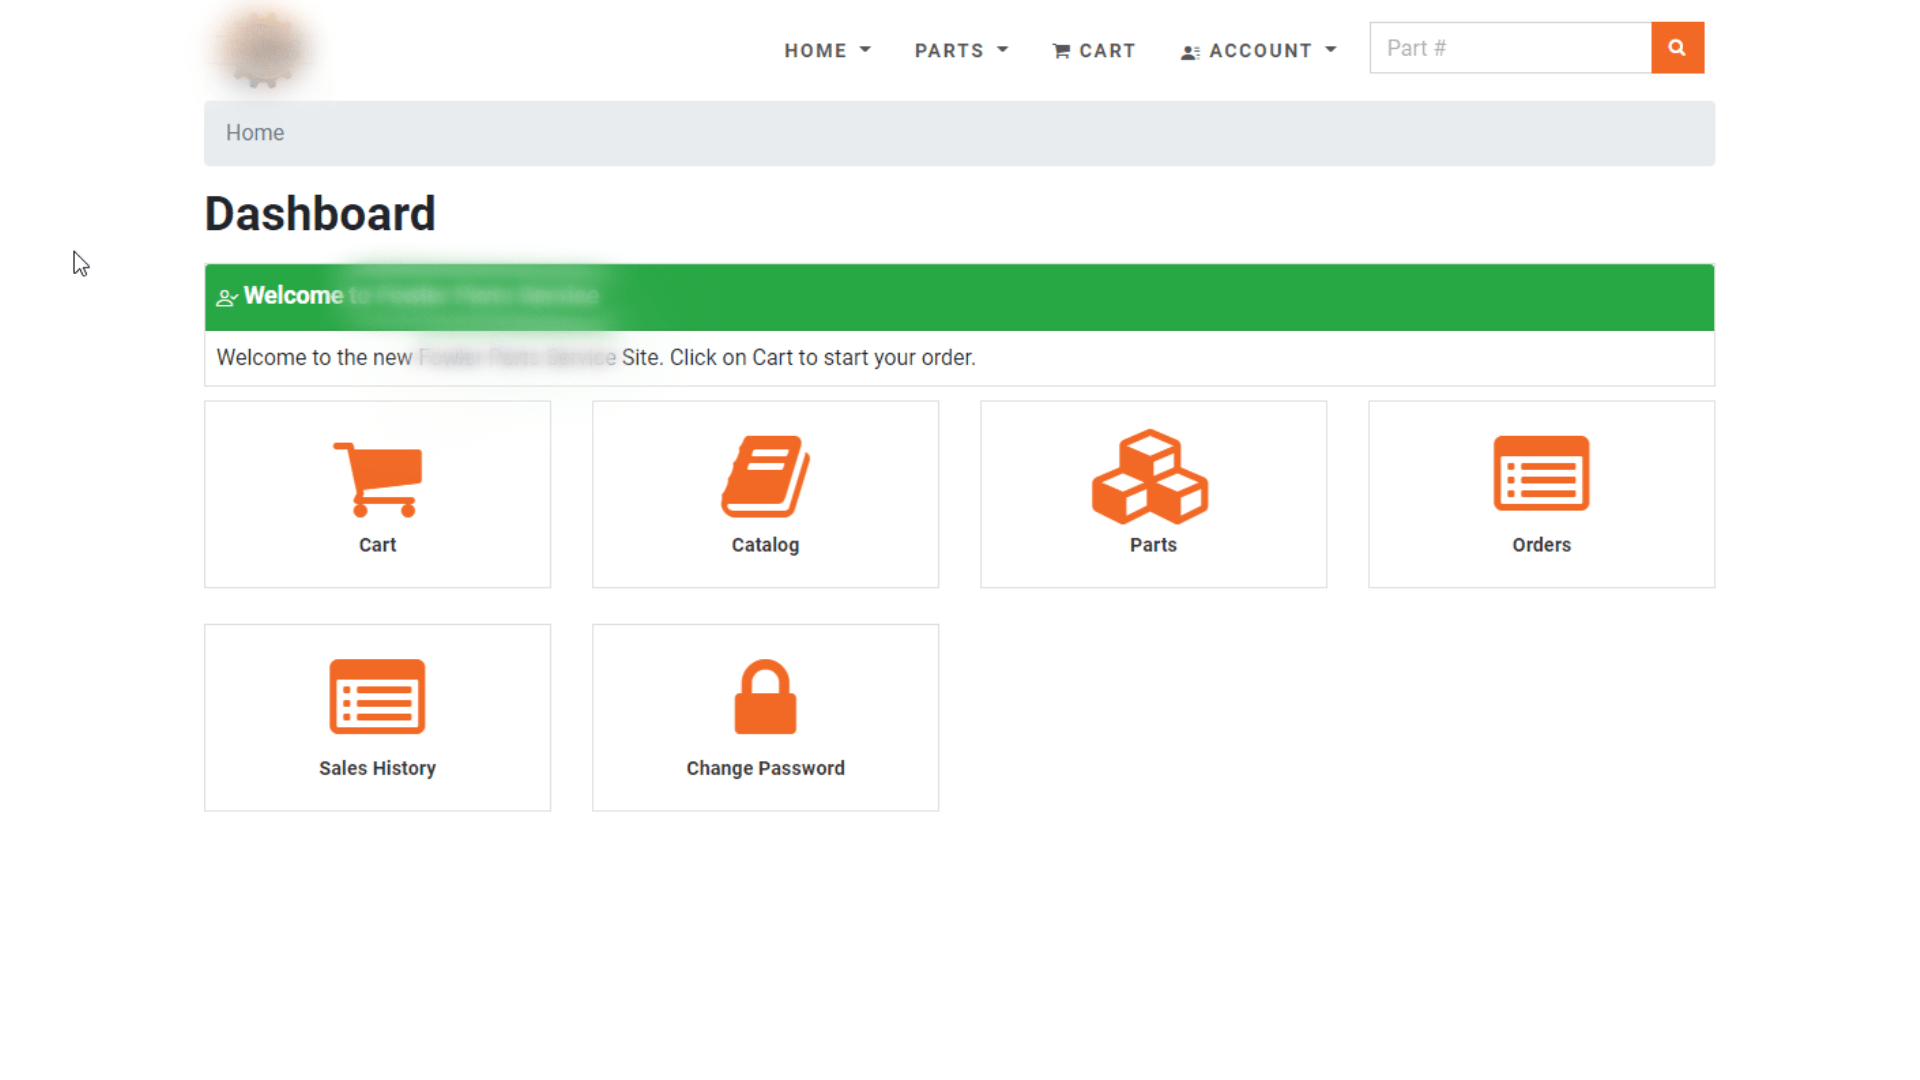
Task: Click the cart icon beside CART menu
Action: pyautogui.click(x=1060, y=50)
